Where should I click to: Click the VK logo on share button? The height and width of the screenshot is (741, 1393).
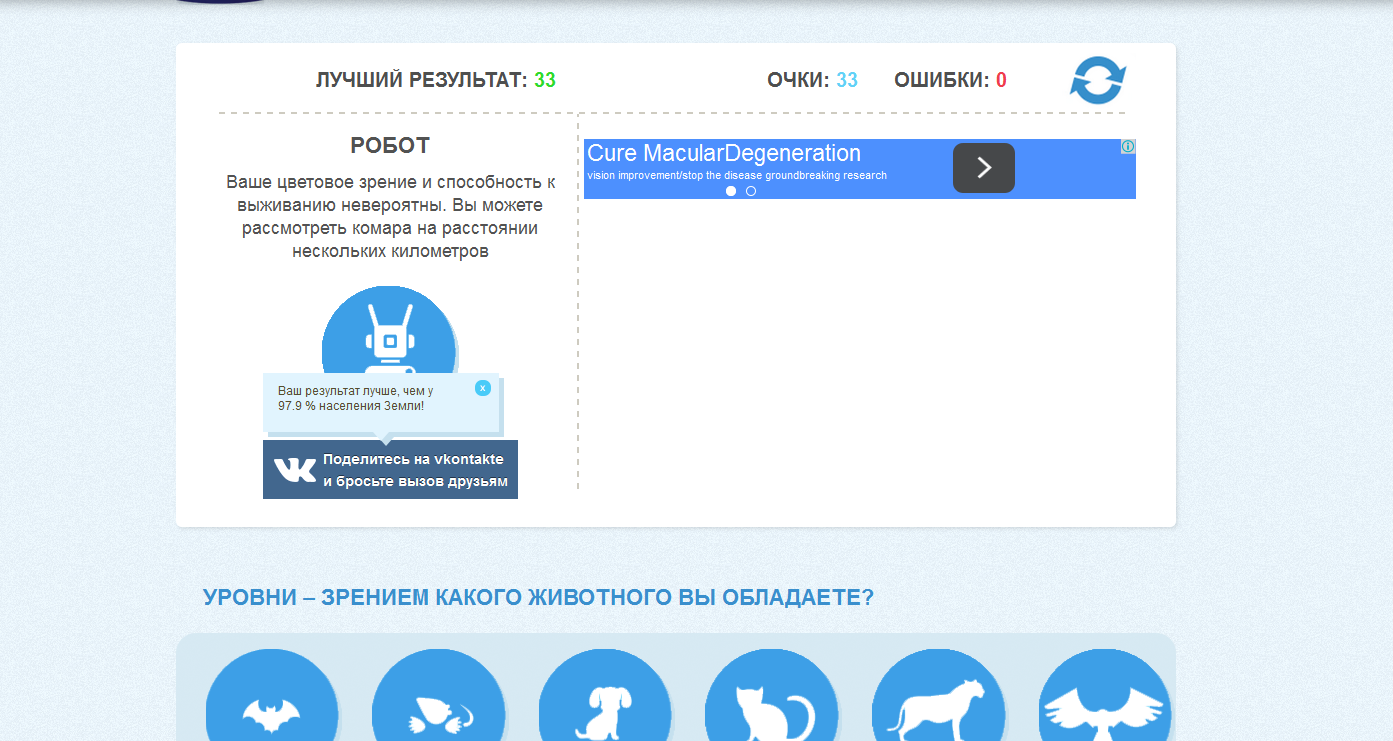(294, 470)
